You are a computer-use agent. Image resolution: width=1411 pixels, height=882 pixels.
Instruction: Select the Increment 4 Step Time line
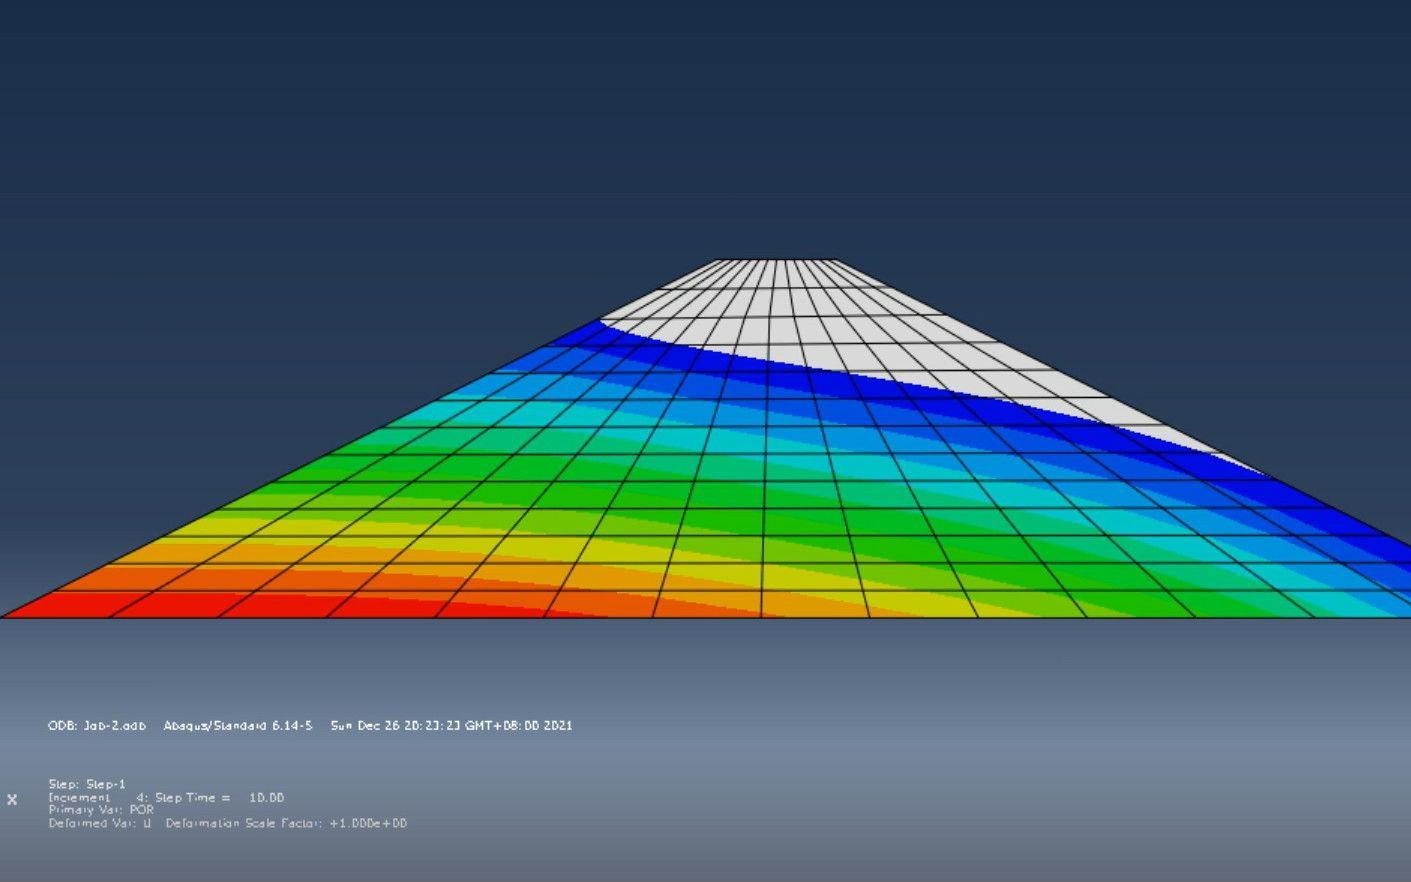166,797
